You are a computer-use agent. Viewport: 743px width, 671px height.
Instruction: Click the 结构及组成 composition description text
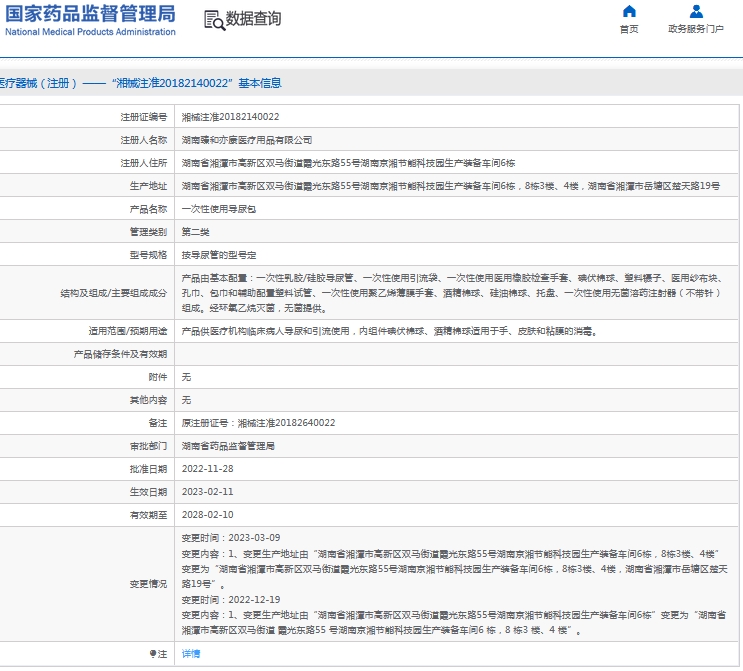tap(453, 293)
